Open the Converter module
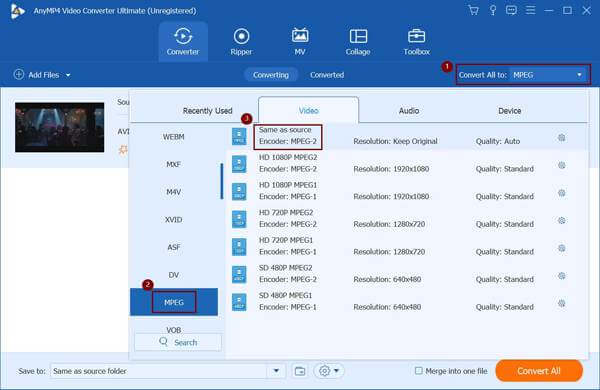The width and height of the screenshot is (600, 390). pos(183,41)
